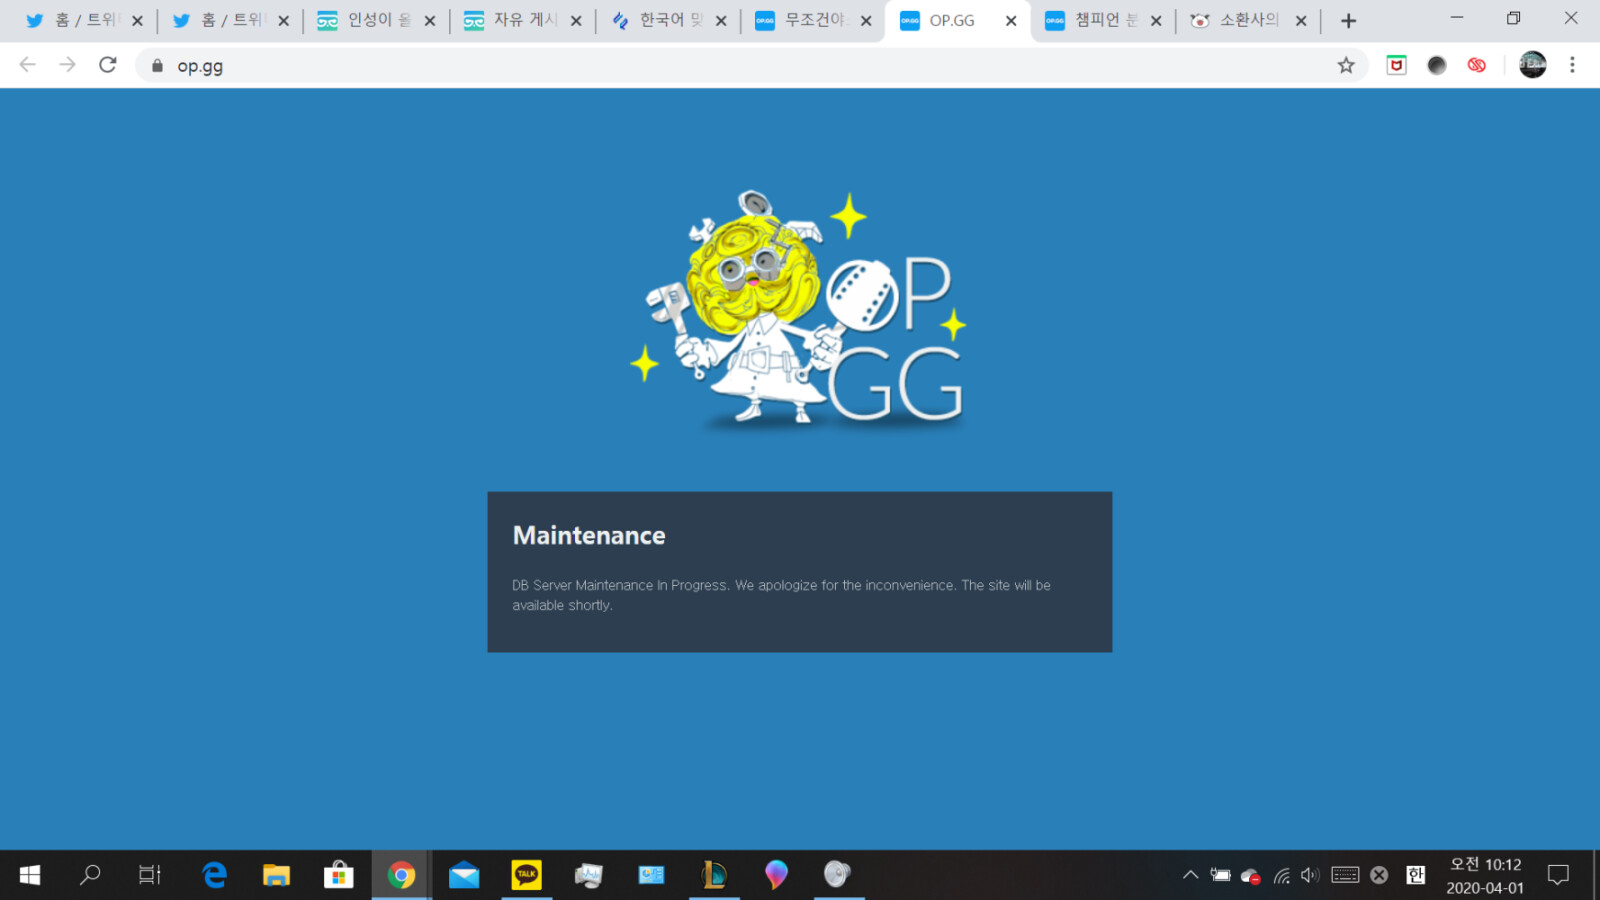Open the Mail app from the taskbar
1600x900 pixels.
pyautogui.click(x=464, y=875)
